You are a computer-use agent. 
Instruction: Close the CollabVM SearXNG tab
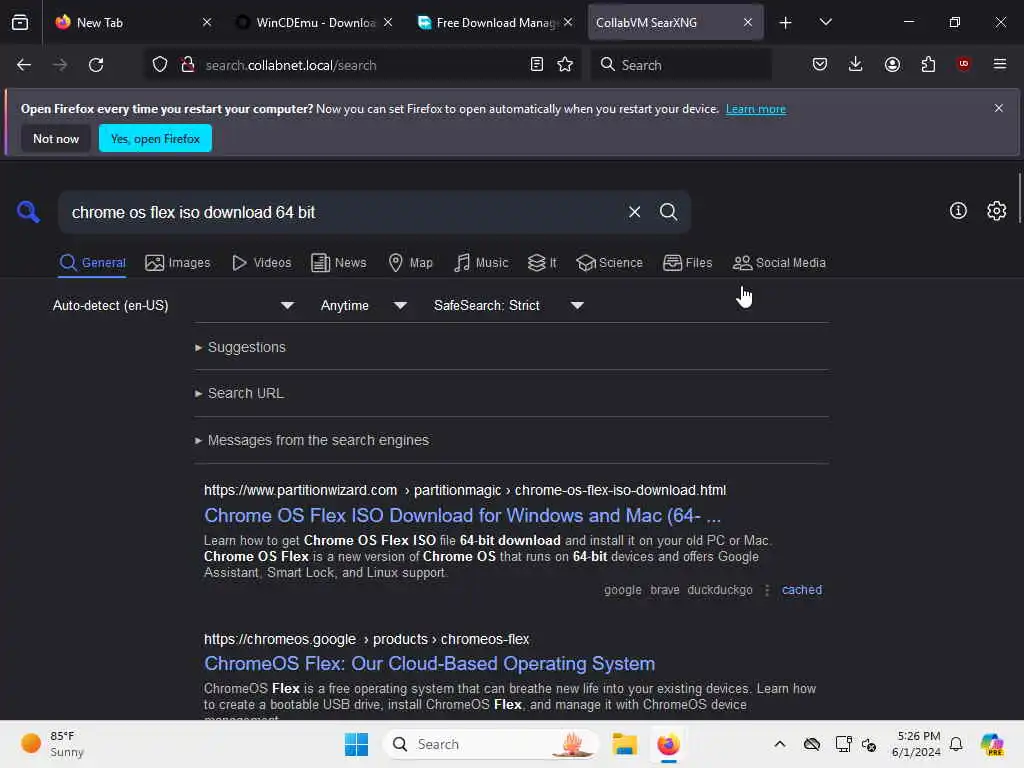pyautogui.click(x=748, y=22)
